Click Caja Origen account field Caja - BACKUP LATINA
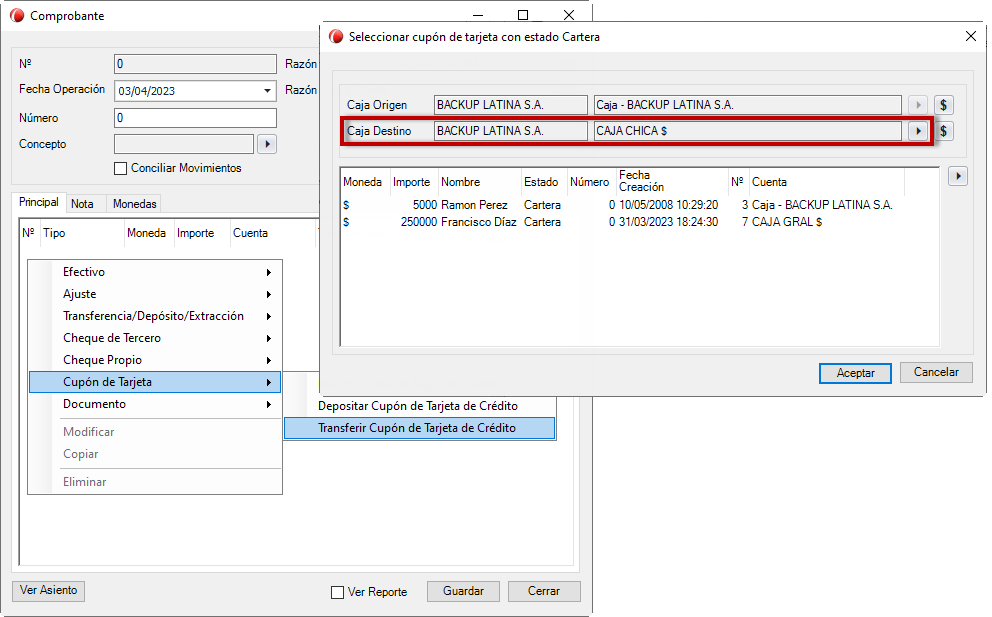Screen dimensions: 992x617 748,105
